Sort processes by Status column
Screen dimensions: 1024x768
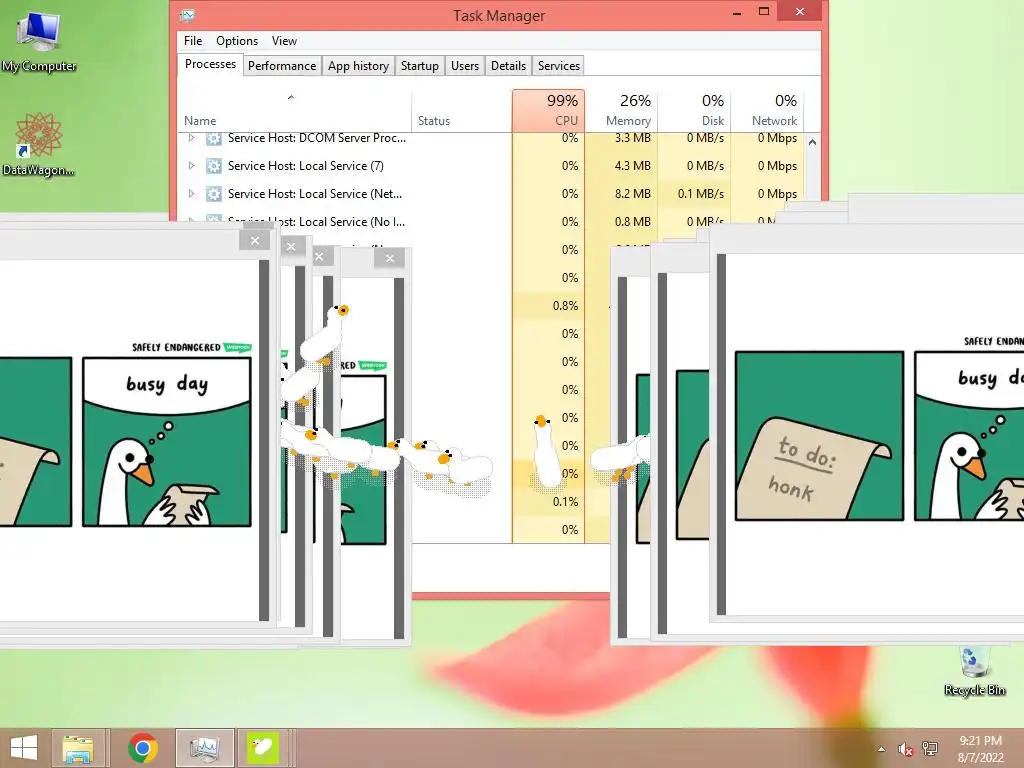(462, 112)
